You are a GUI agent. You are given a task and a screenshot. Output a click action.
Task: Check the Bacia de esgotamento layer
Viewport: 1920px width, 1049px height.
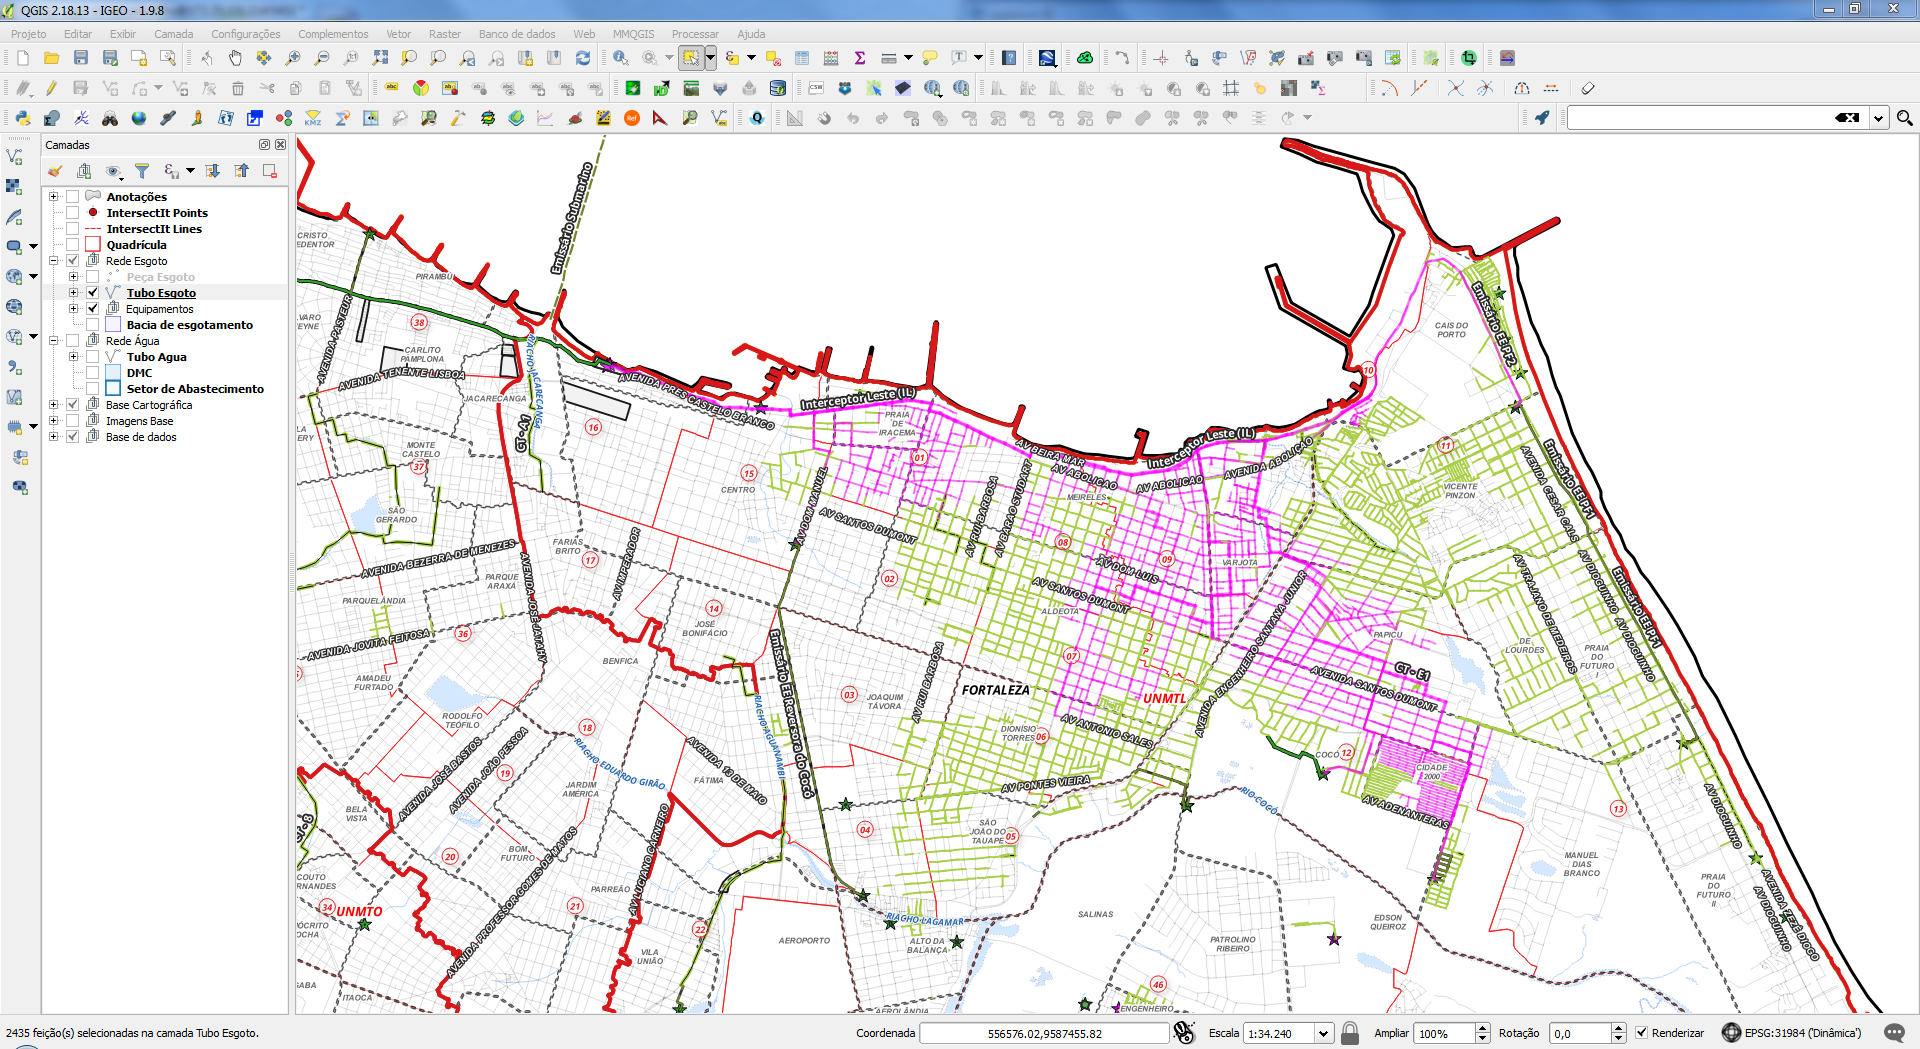[x=93, y=325]
